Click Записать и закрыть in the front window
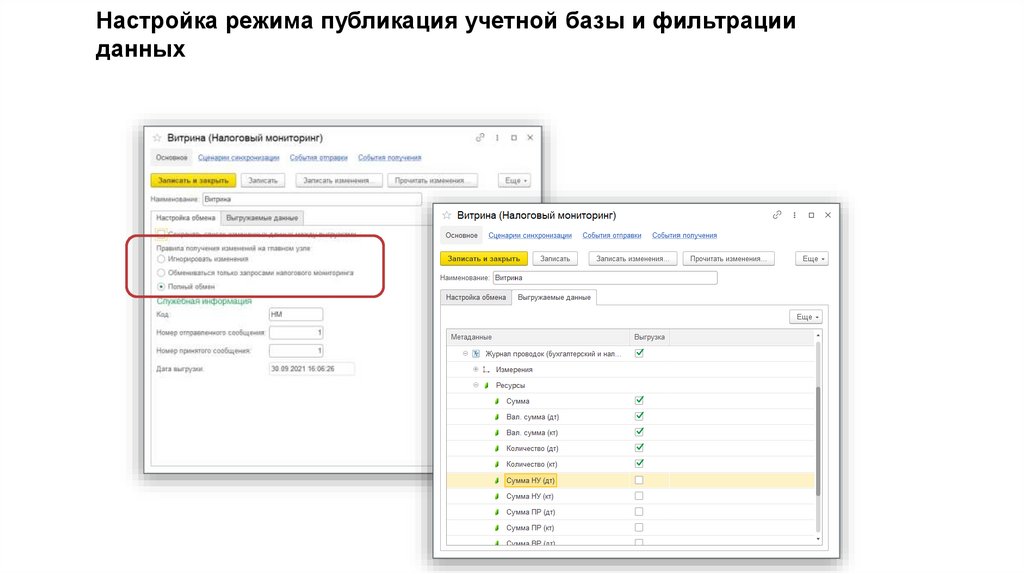1024x574 pixels. 484,259
